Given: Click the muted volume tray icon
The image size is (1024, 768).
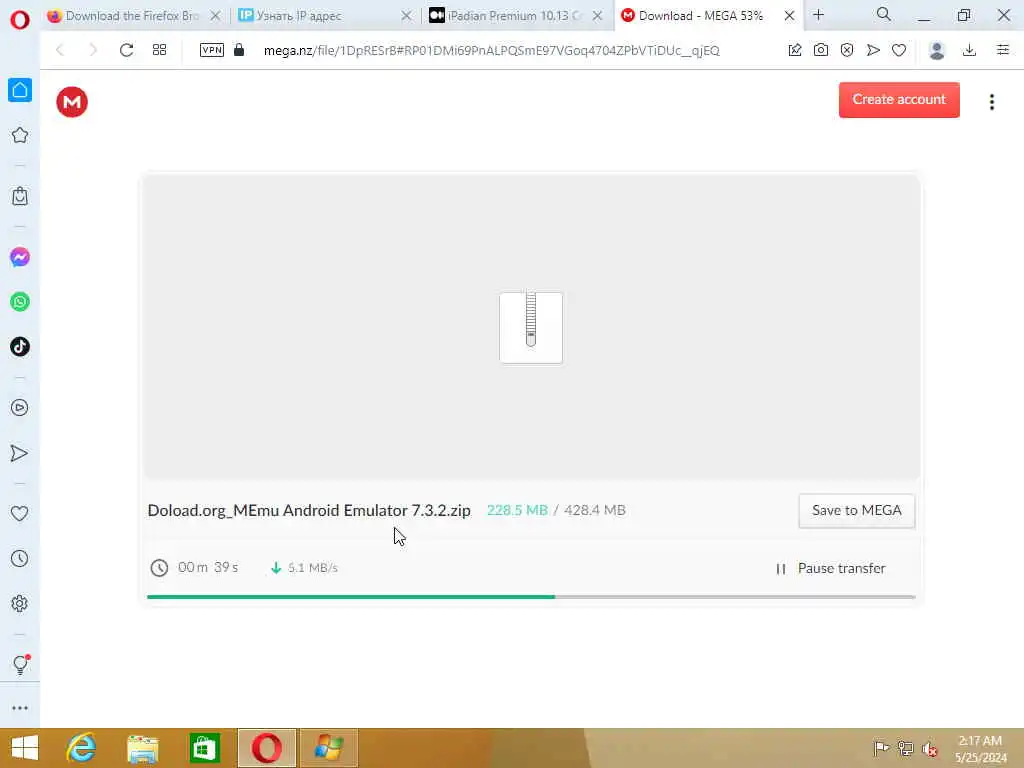Looking at the screenshot, I should click(x=929, y=748).
